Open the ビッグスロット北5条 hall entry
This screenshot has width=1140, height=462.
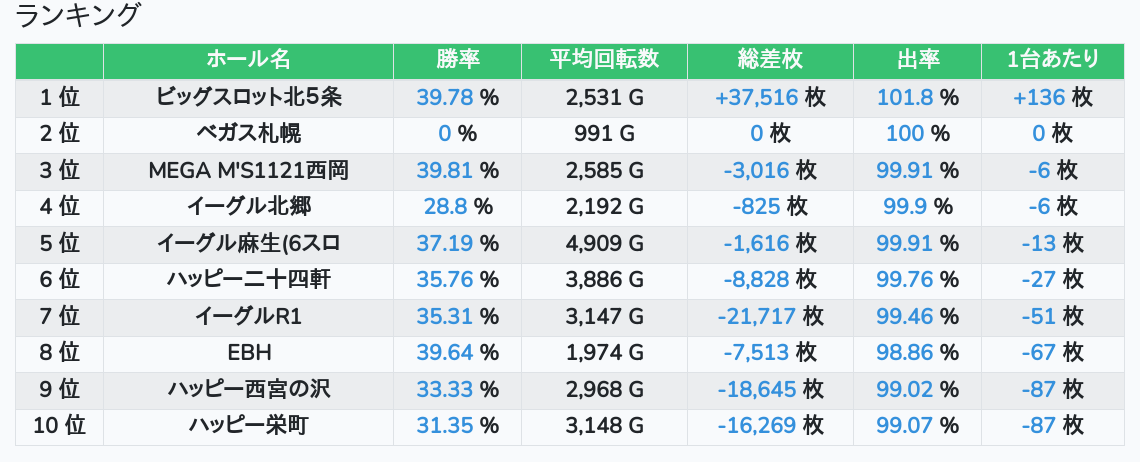tap(249, 97)
